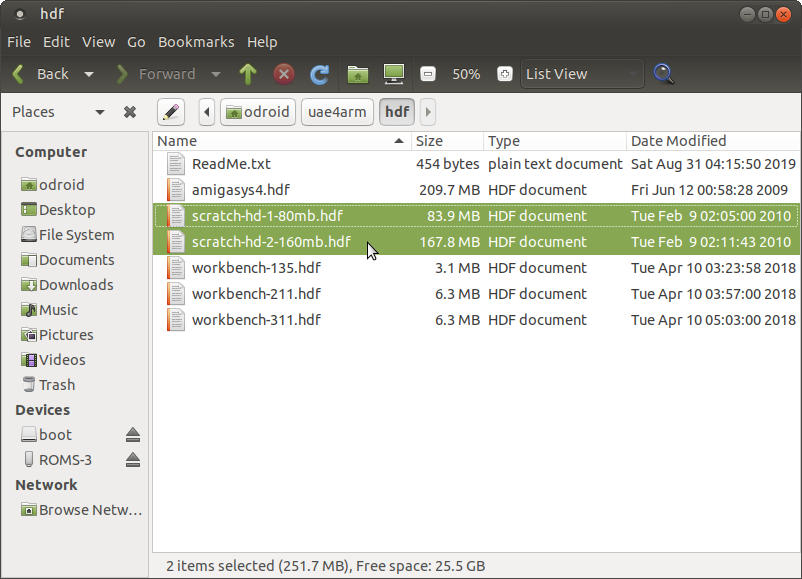Click the uae4arm path button

tap(338, 112)
